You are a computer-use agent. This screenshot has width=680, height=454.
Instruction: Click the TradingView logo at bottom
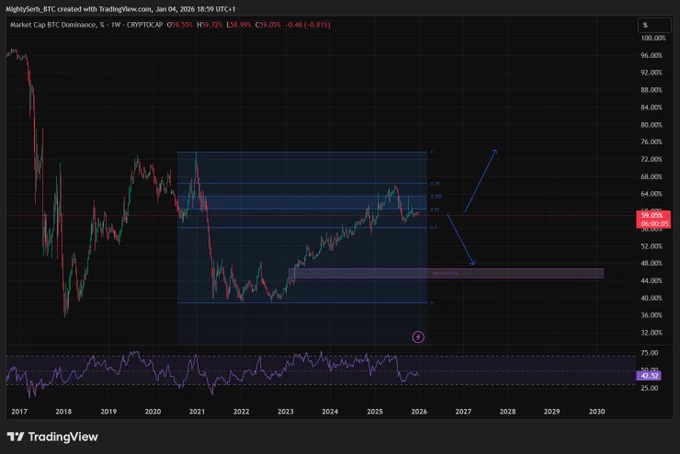click(x=52, y=437)
